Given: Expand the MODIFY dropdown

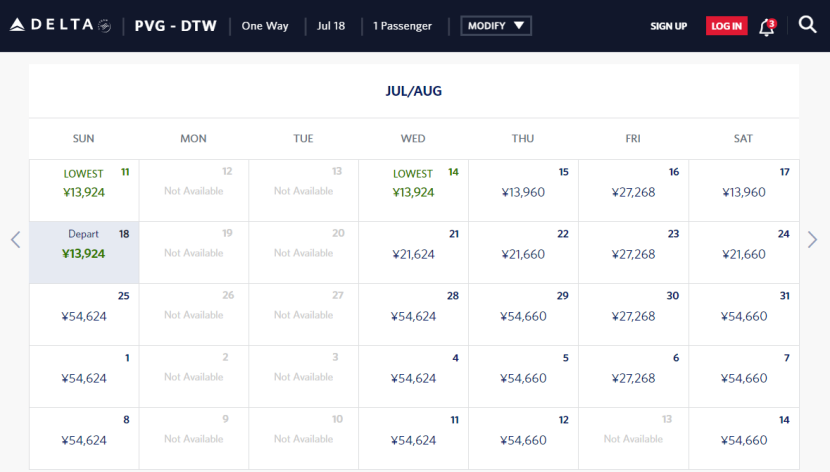Looking at the screenshot, I should click(495, 26).
